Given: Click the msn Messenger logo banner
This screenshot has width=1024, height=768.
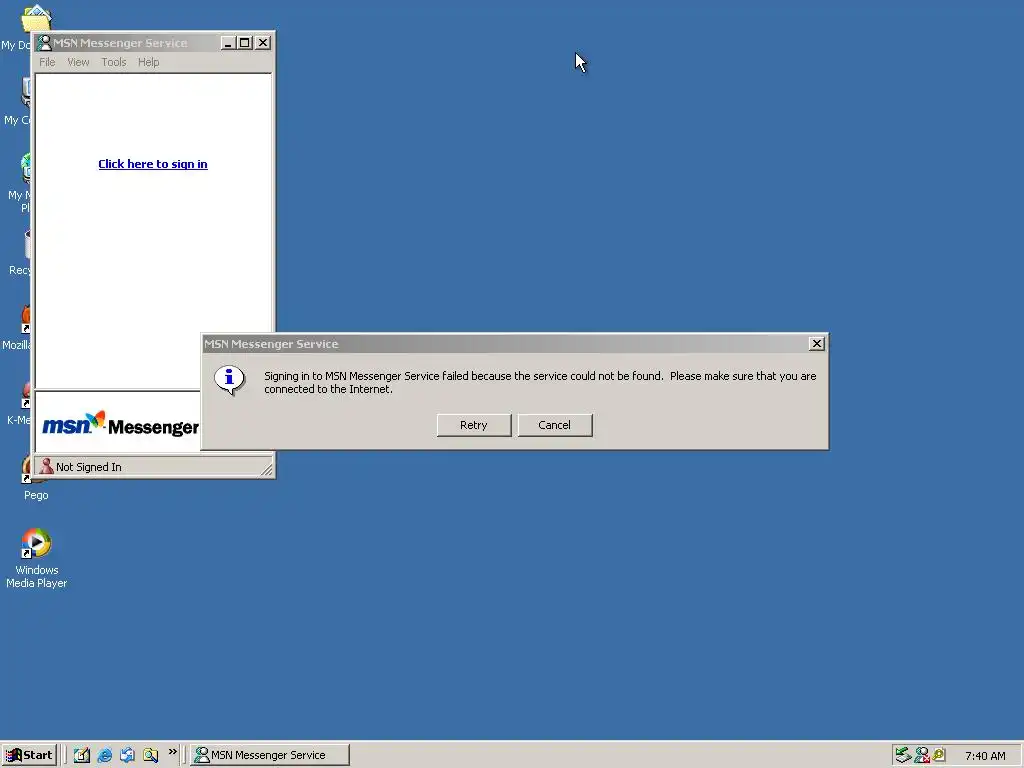Looking at the screenshot, I should click(120, 425).
